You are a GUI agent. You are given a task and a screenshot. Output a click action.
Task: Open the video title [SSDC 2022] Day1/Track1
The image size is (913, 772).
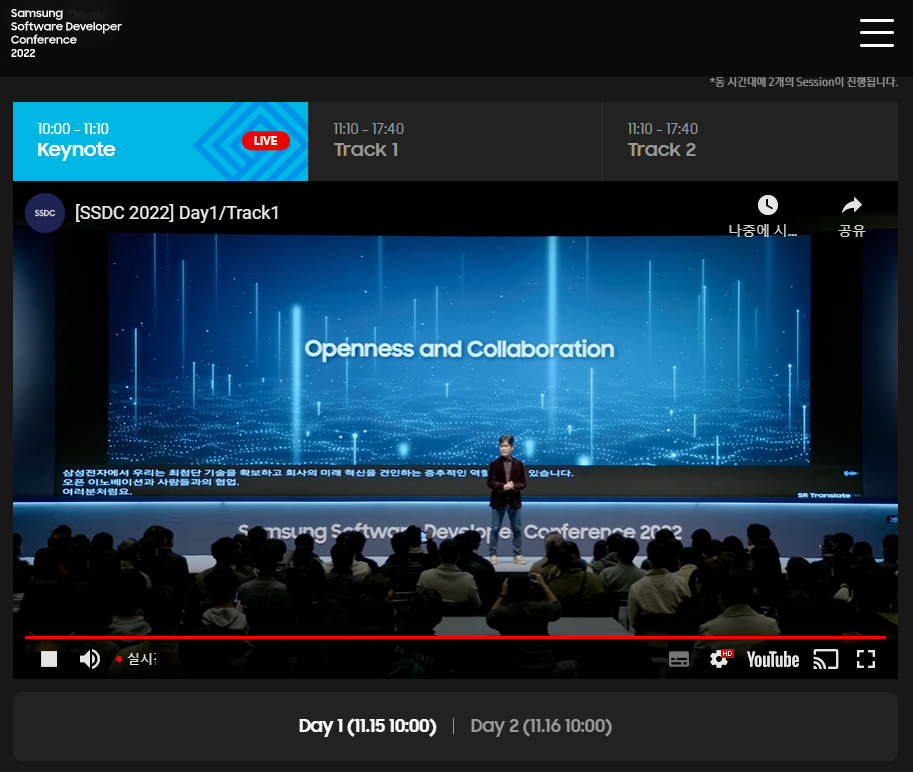177,213
